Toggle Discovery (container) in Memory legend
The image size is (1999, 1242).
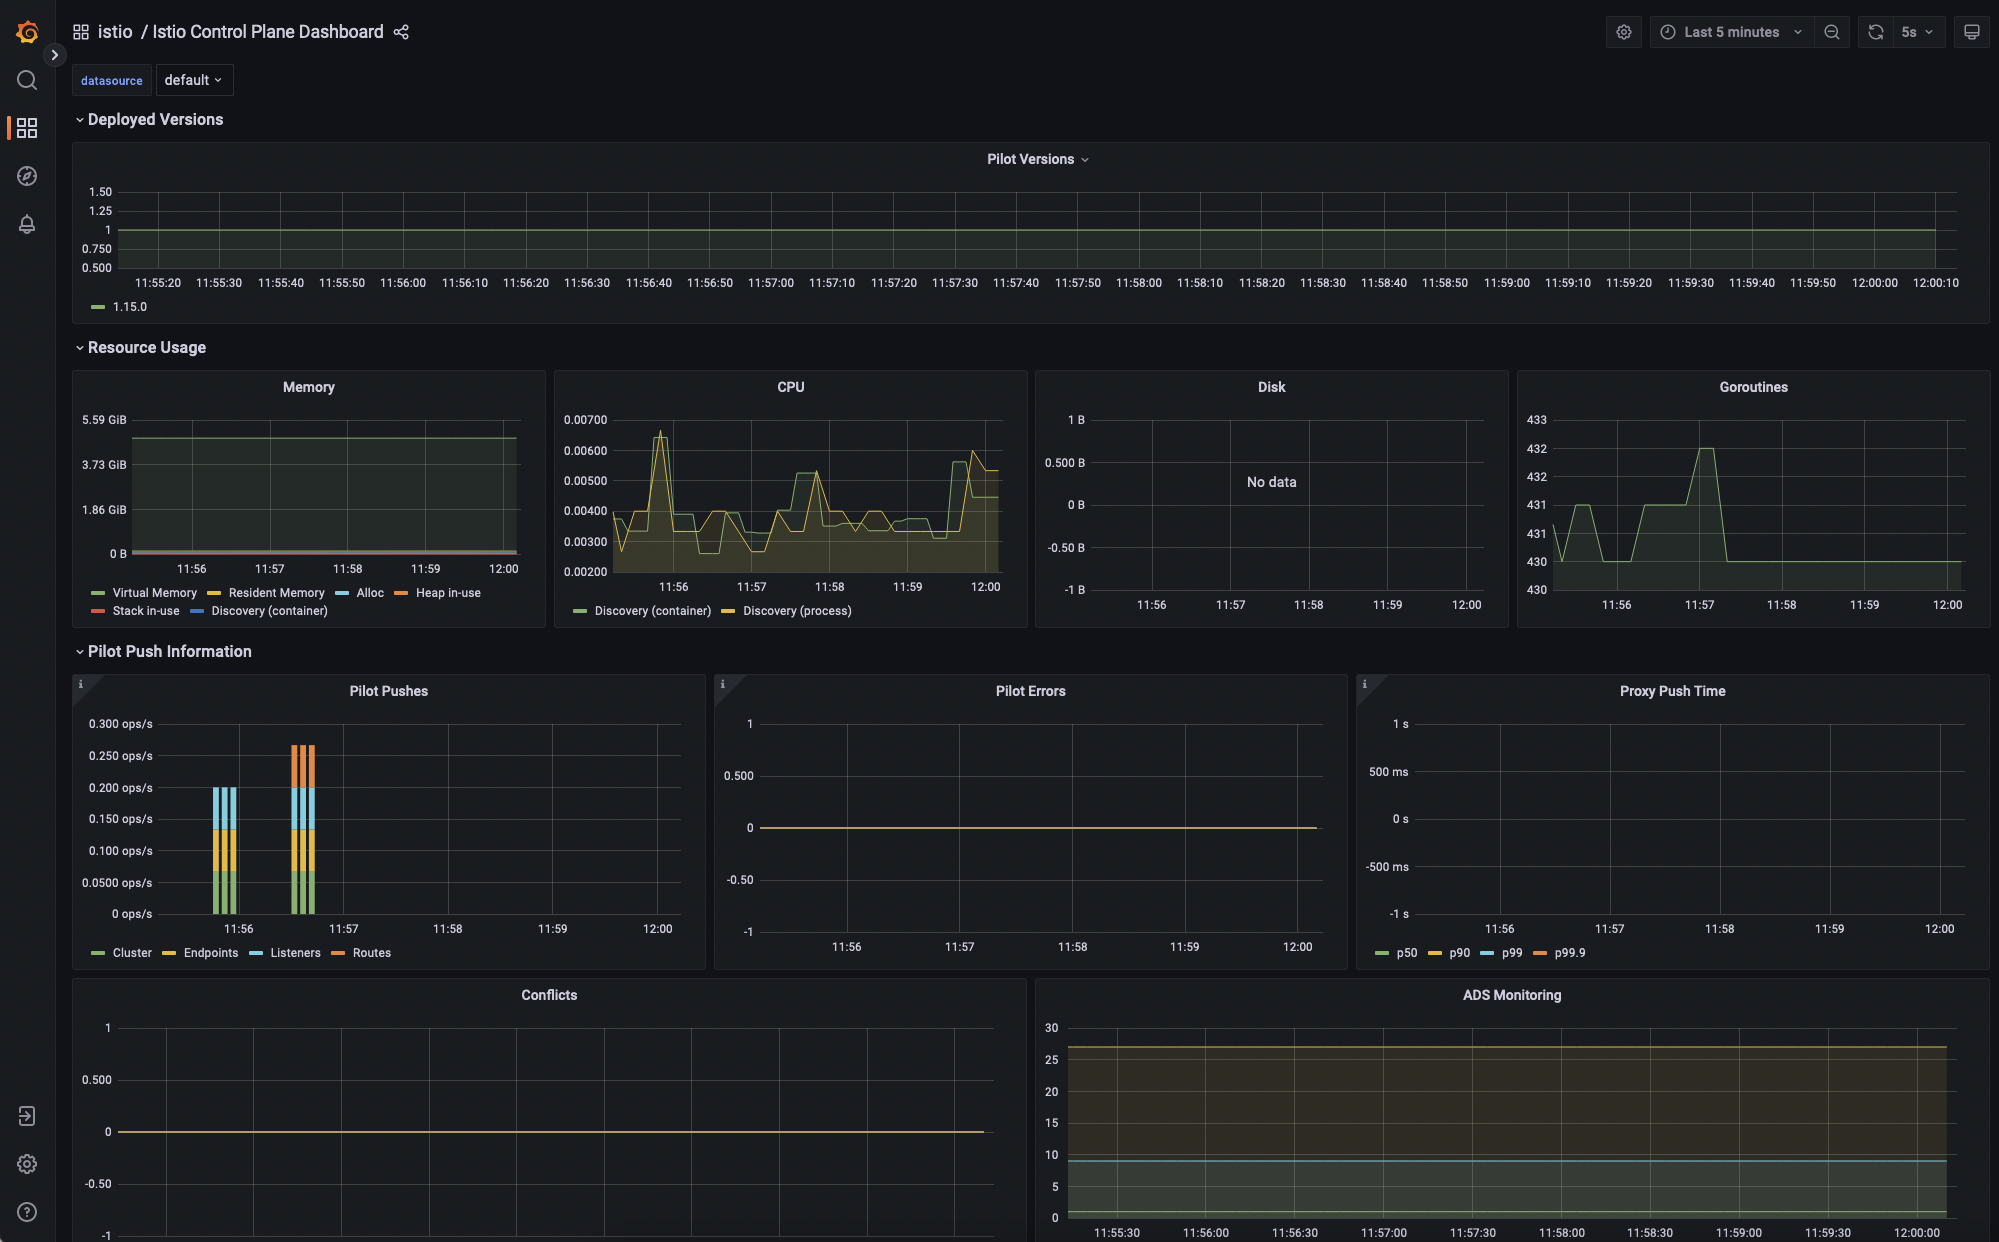click(269, 611)
